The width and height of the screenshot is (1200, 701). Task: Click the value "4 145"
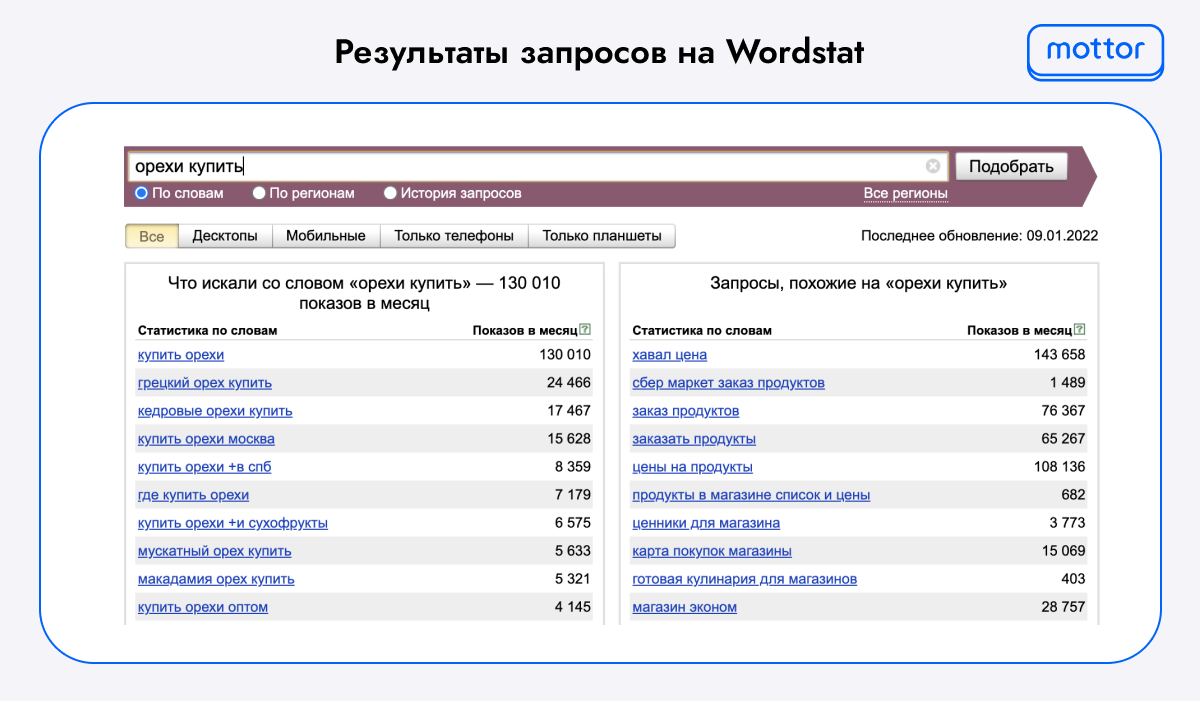coord(573,607)
